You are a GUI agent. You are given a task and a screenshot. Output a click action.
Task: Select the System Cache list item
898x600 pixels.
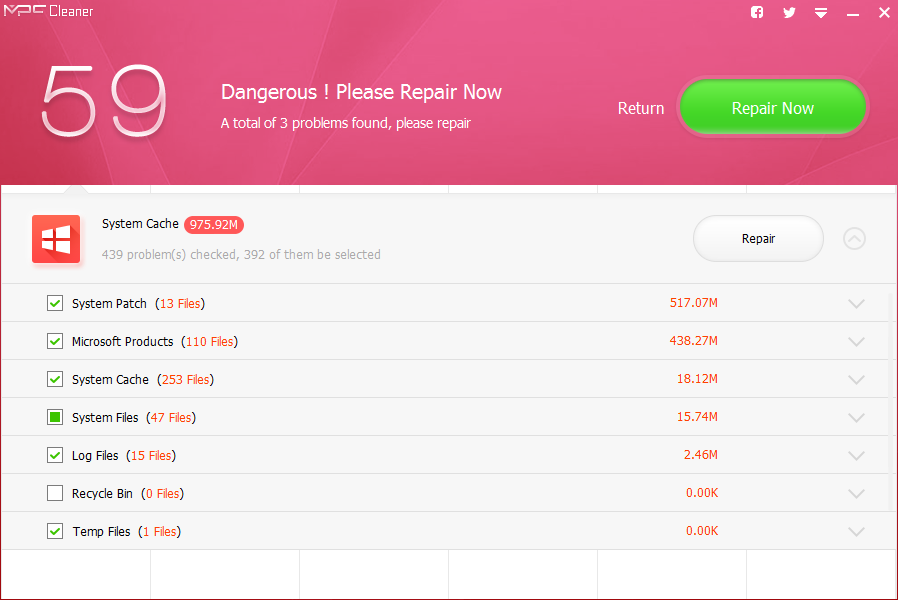110,380
